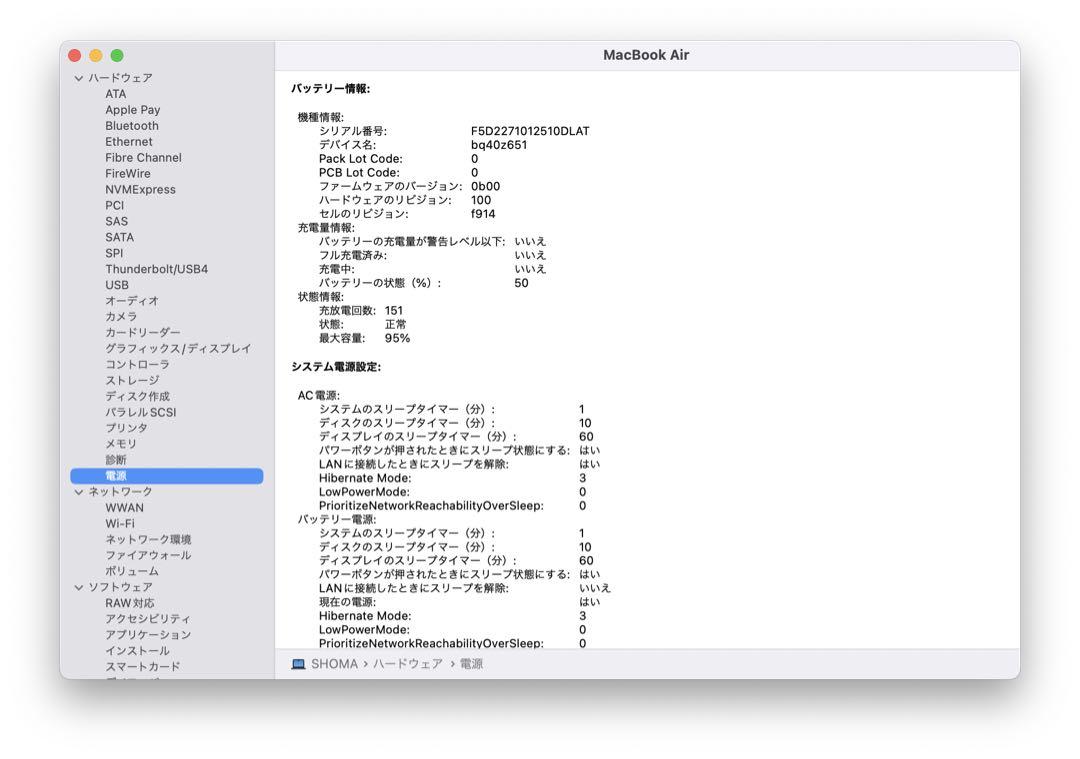Click the ハードウェア section header label

tap(121, 78)
